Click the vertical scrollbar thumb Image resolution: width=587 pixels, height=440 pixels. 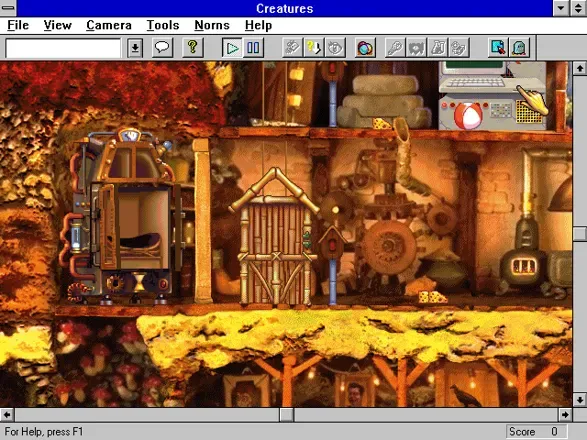(x=580, y=234)
